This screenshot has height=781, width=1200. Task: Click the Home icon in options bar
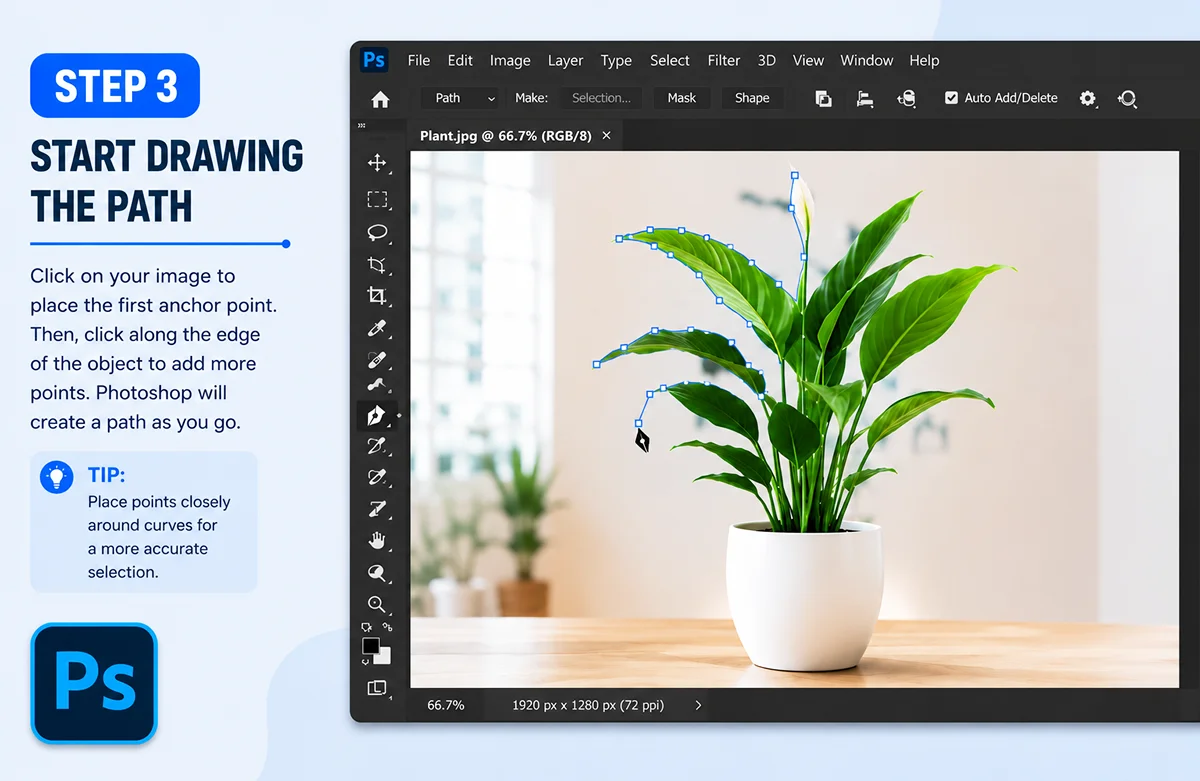coord(380,99)
